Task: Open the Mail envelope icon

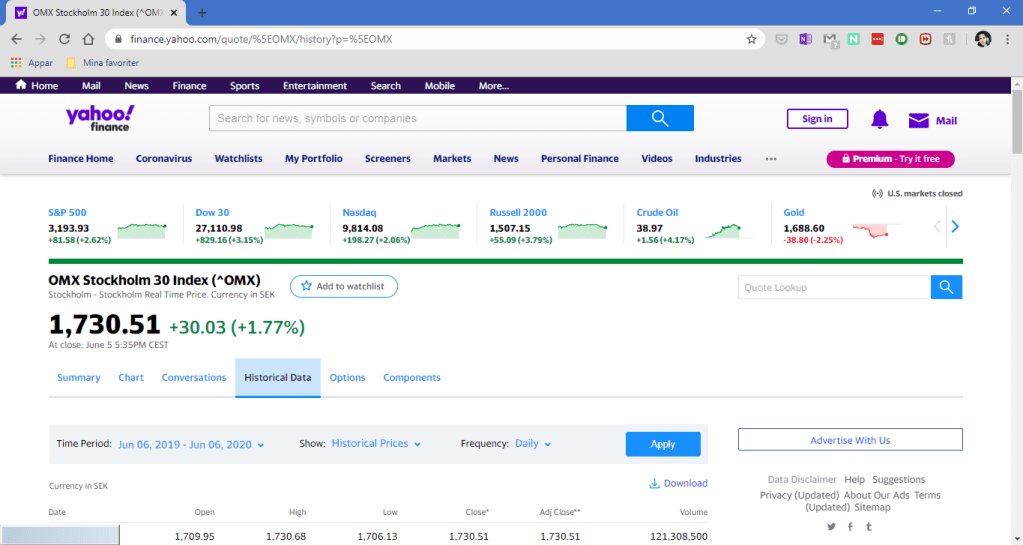Action: pos(918,121)
